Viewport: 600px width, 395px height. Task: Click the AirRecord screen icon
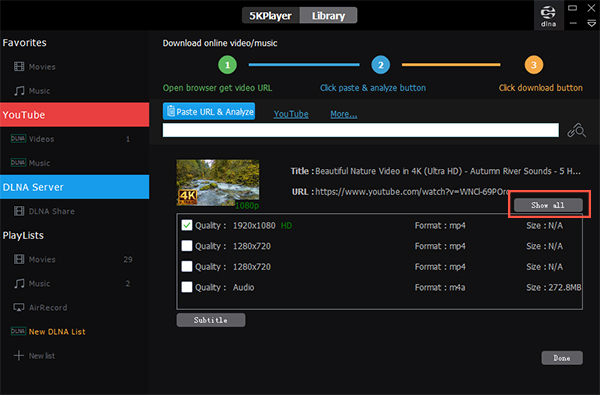tap(19, 307)
